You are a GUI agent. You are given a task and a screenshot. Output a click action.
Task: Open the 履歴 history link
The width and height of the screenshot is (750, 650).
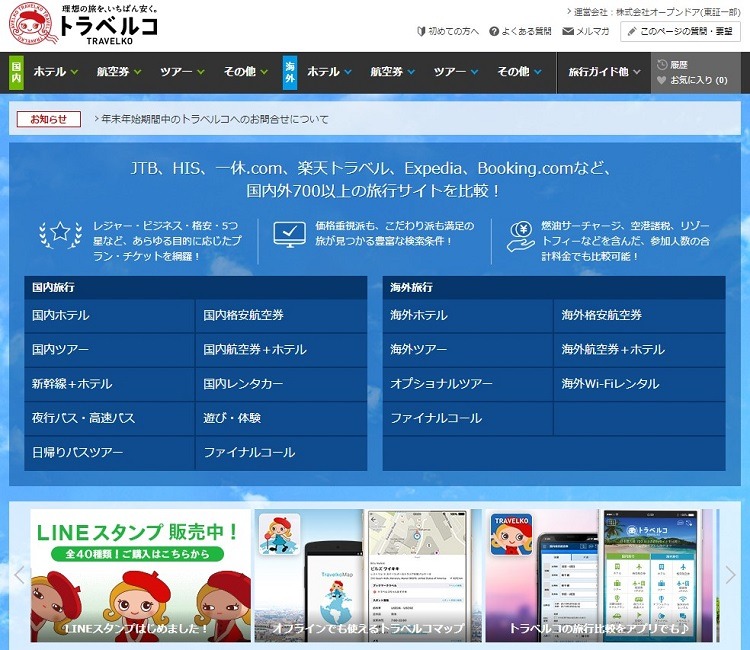(x=679, y=65)
